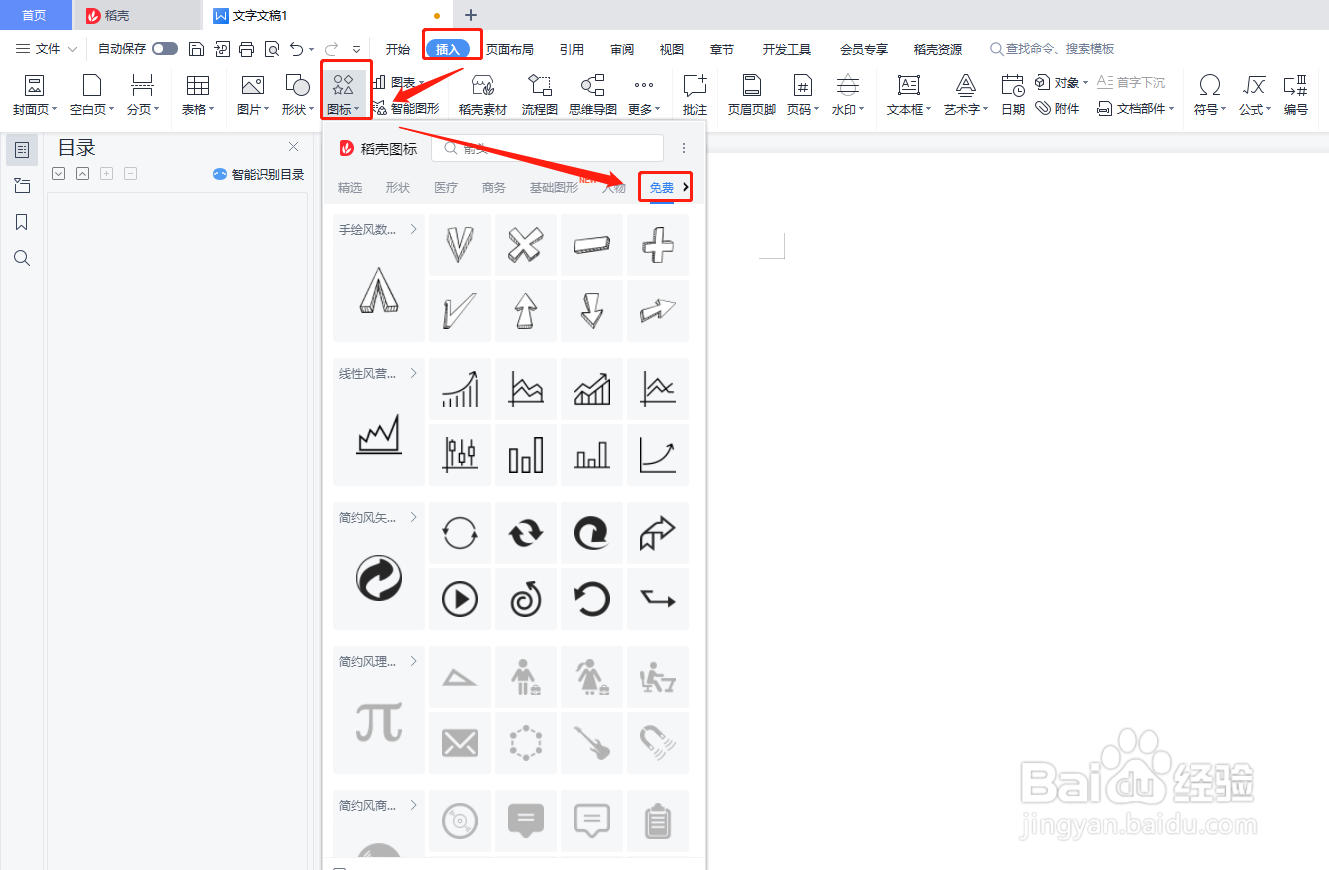Viewport: 1329px width, 870px height.
Task: Click the 智能图形 smart graphic button
Action: tap(406, 108)
